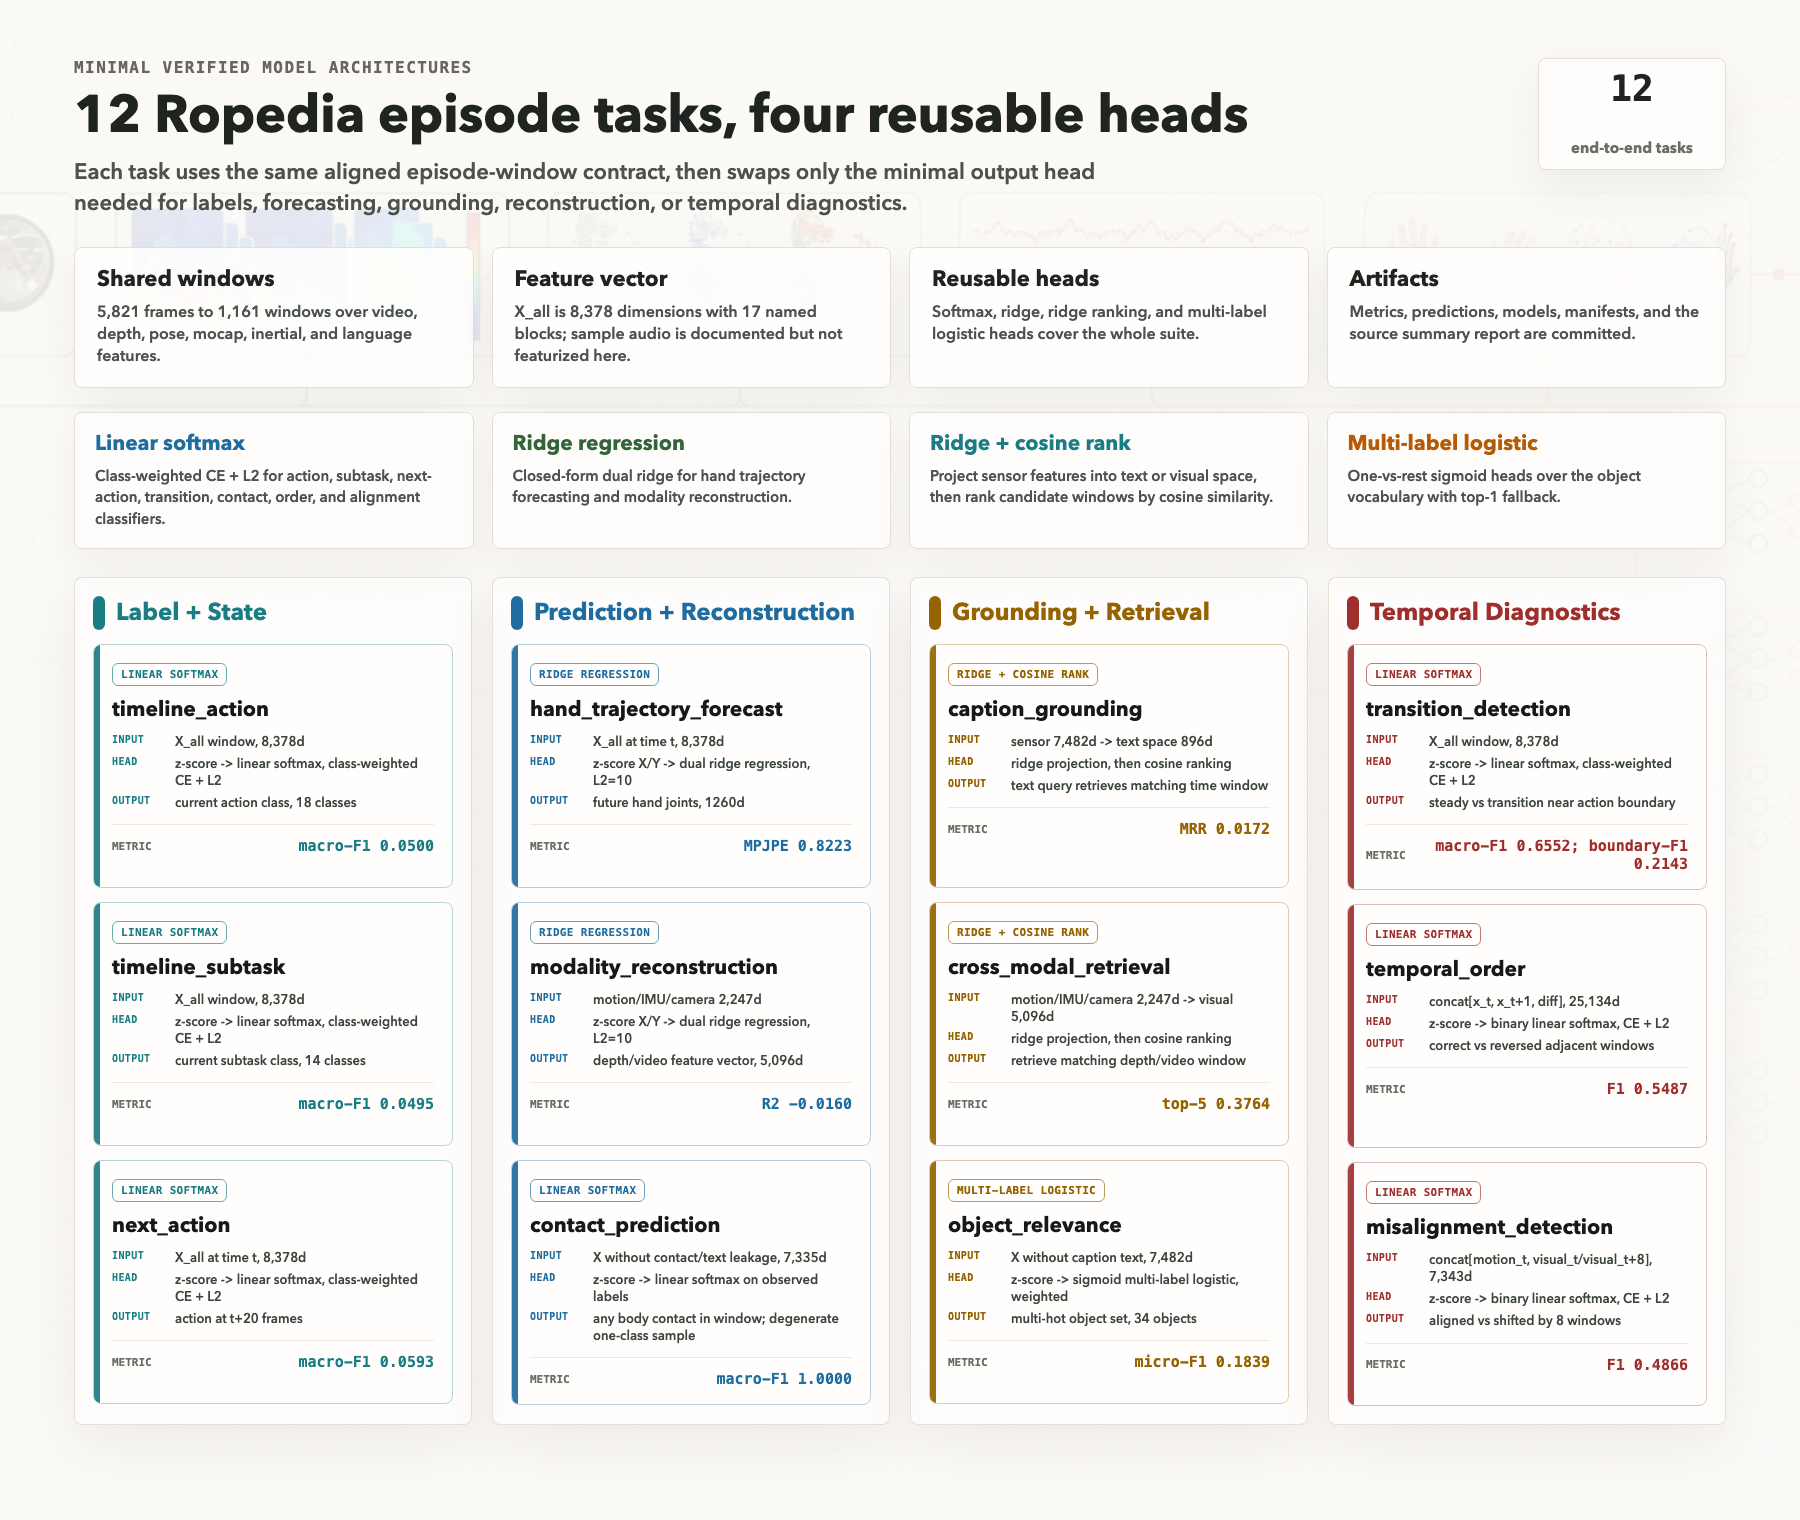Click the misalignment_detection task title
Image resolution: width=1800 pixels, height=1520 pixels.
pyautogui.click(x=1489, y=1227)
